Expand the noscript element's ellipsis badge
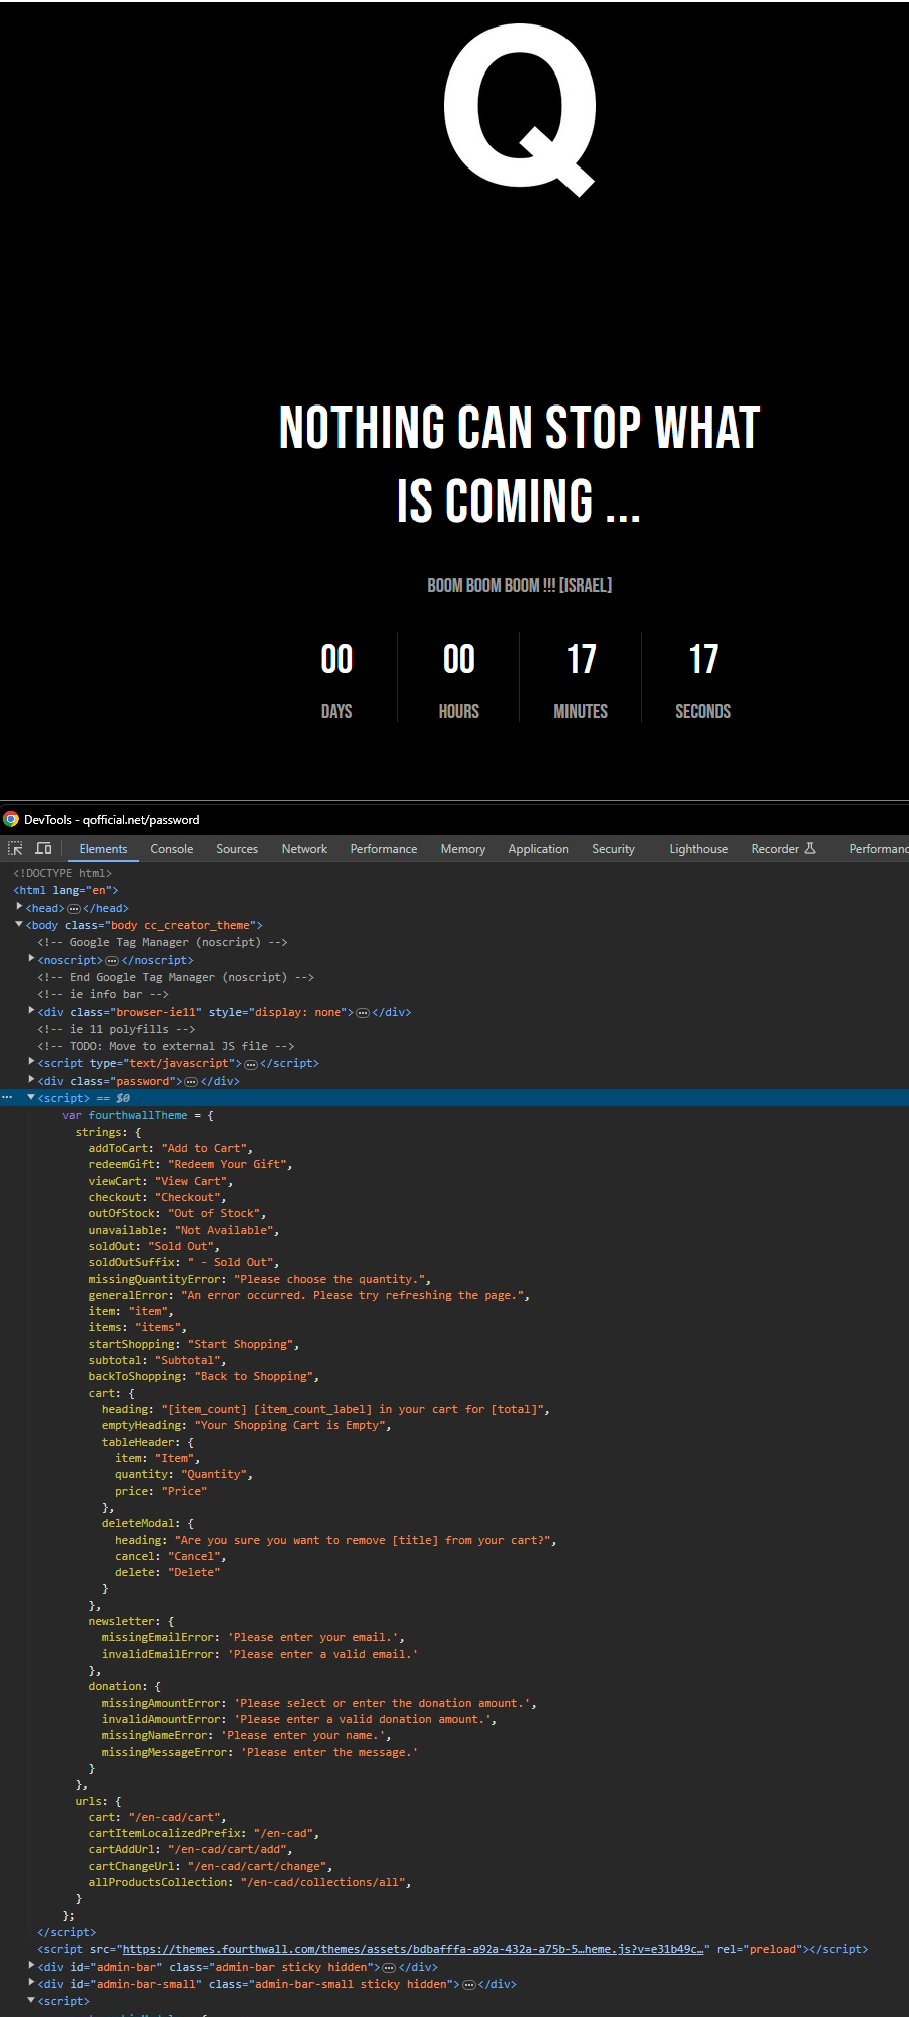The image size is (909, 2017). pos(112,960)
